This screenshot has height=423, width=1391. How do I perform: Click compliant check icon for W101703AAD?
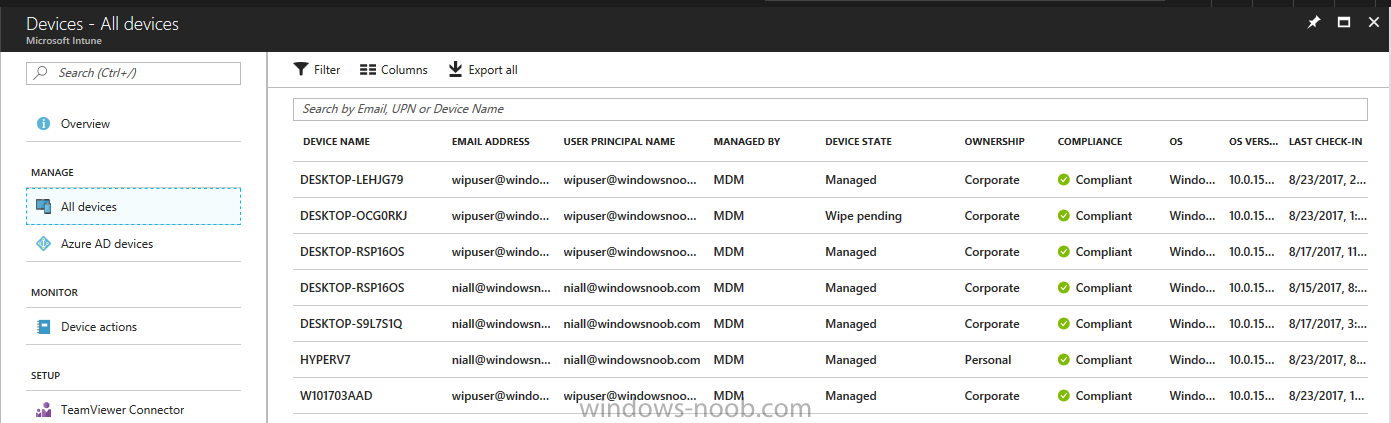(1064, 396)
